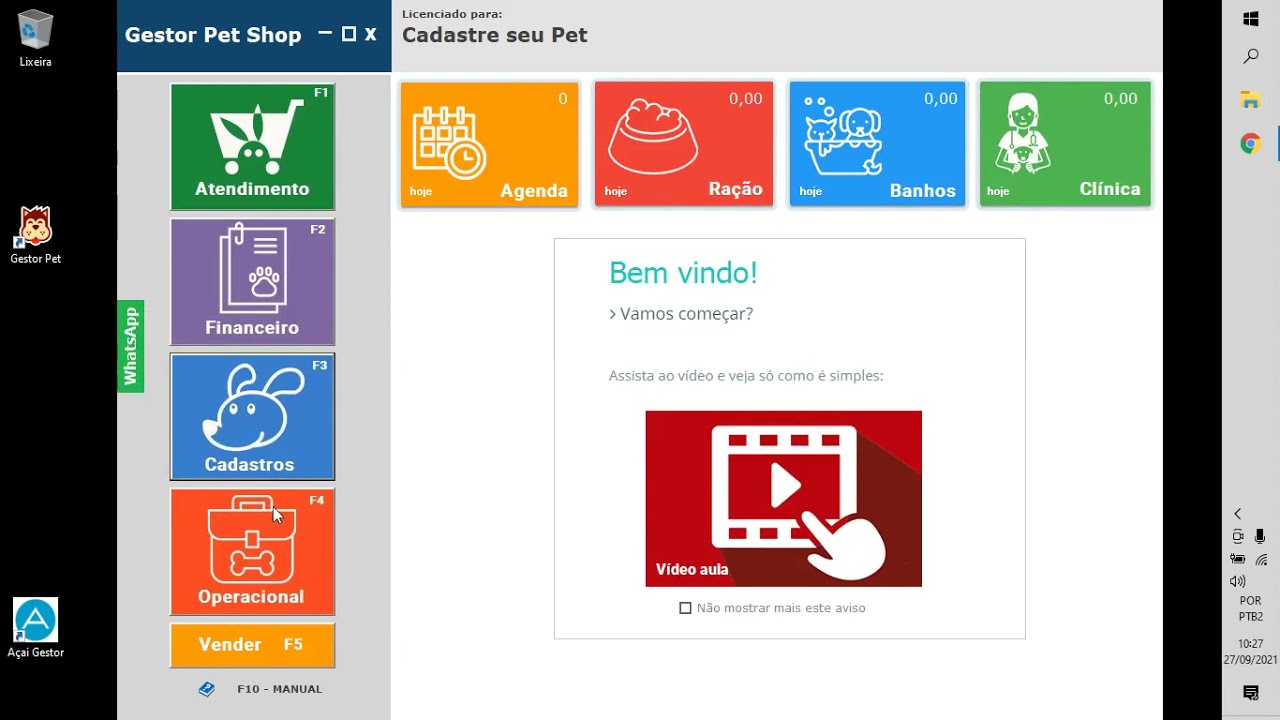The height and width of the screenshot is (720, 1280).
Task: Open the Financeiro module tile
Action: tap(252, 282)
